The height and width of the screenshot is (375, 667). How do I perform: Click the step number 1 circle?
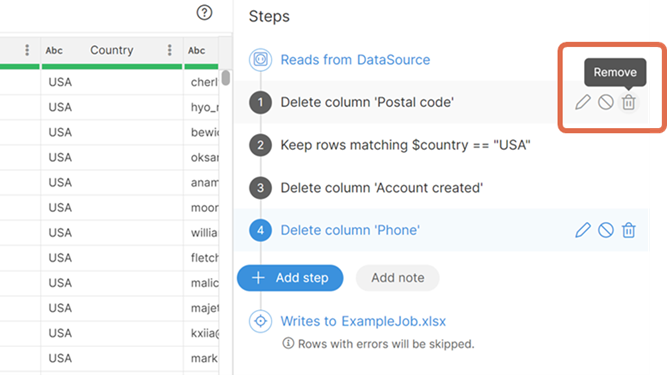[260, 102]
